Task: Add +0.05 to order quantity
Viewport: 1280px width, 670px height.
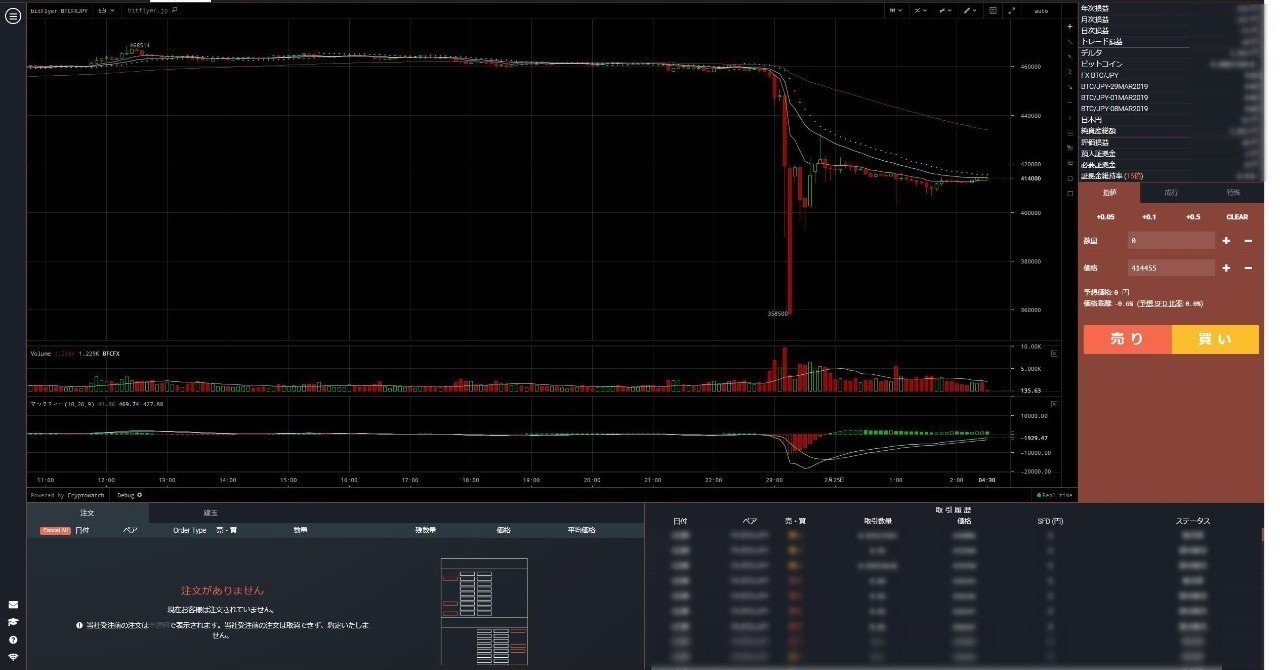Action: (x=1105, y=216)
